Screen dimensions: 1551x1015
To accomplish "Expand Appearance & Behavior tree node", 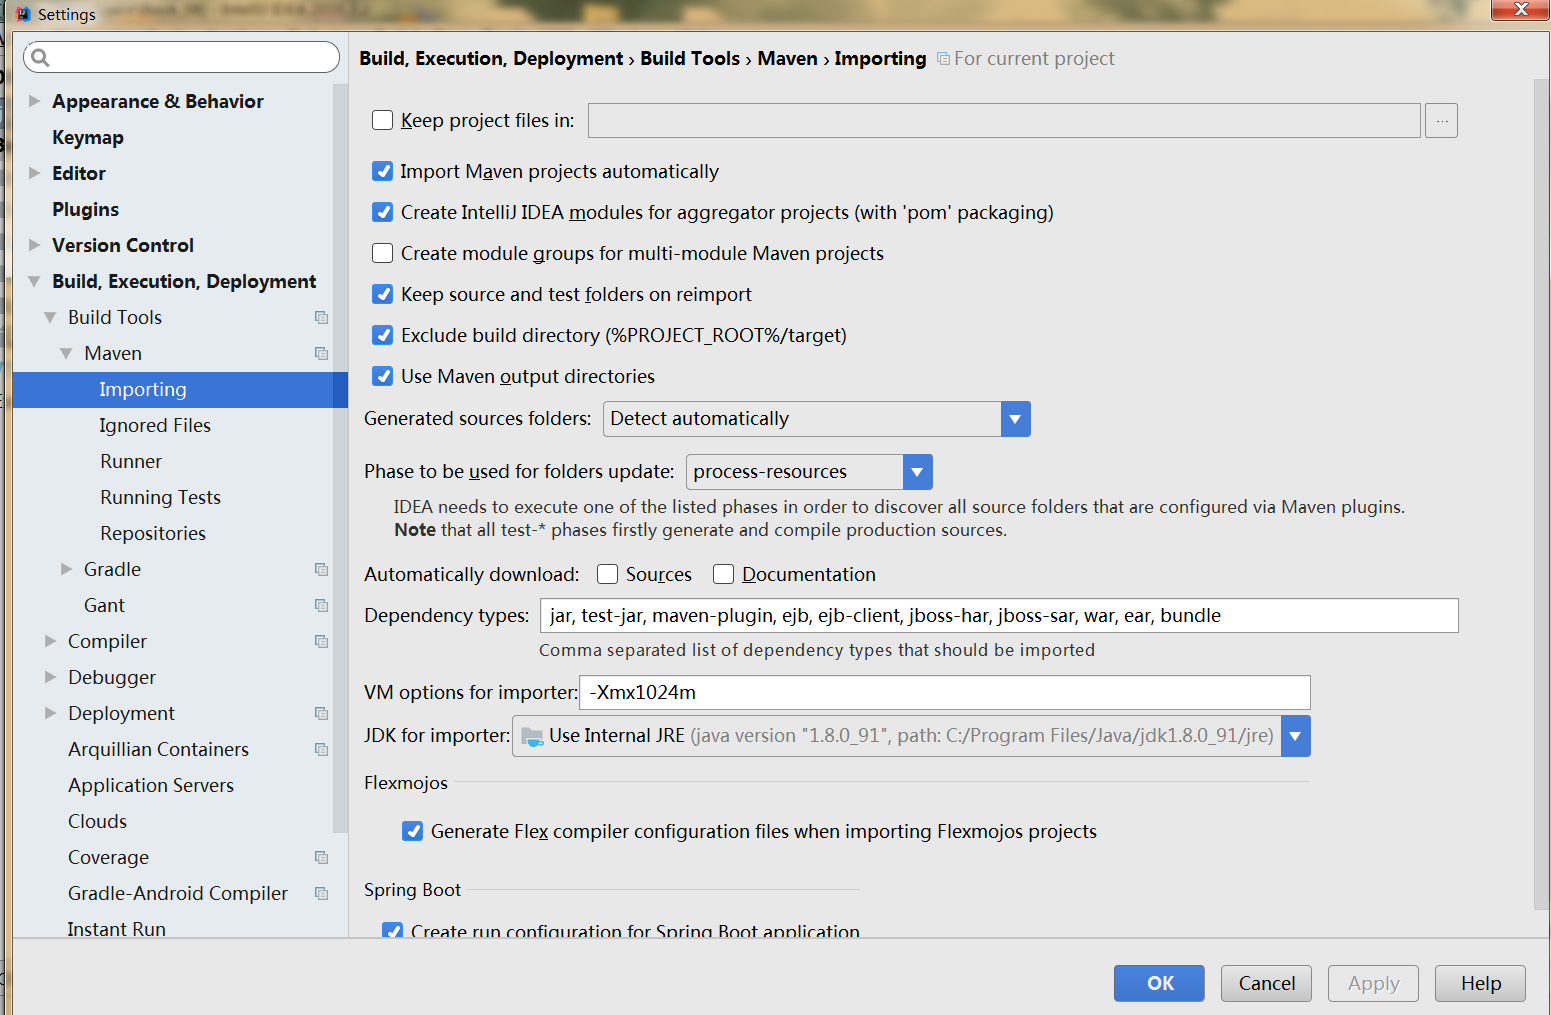I will point(34,101).
